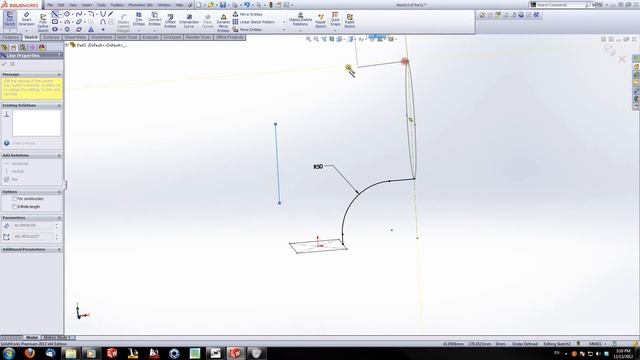Viewport: 640px width, 360px height.
Task: Open the FeatureManager design tree panel tab
Action: pyautogui.click(x=5, y=47)
